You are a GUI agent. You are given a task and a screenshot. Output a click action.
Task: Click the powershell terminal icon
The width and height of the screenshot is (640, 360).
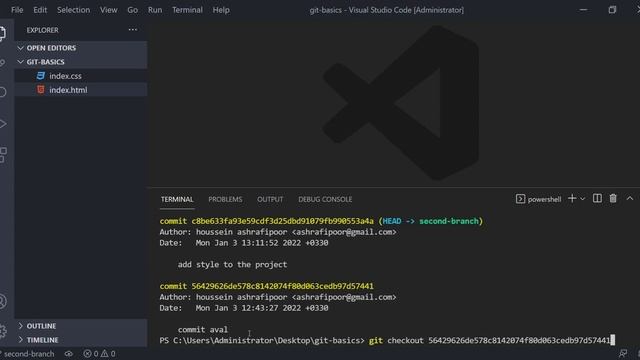point(520,199)
